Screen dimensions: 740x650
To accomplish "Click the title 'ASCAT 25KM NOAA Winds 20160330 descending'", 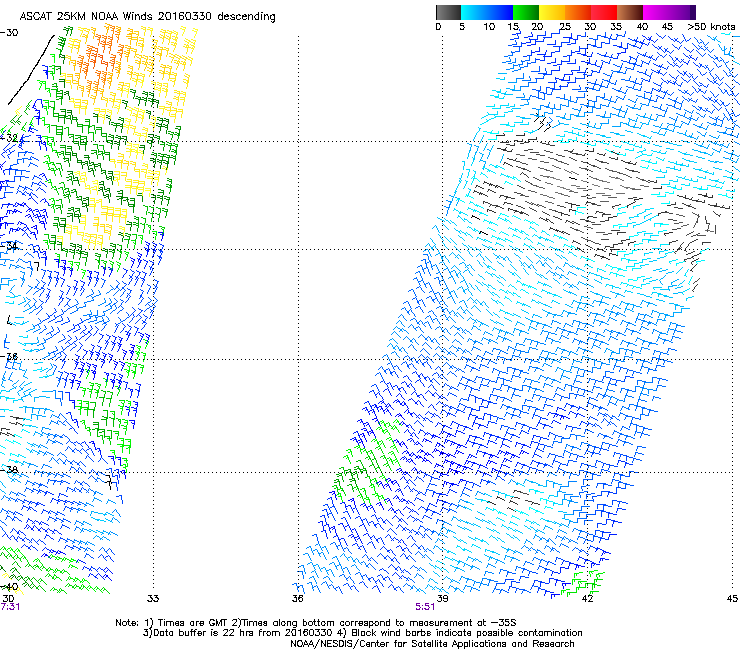I will [x=148, y=17].
